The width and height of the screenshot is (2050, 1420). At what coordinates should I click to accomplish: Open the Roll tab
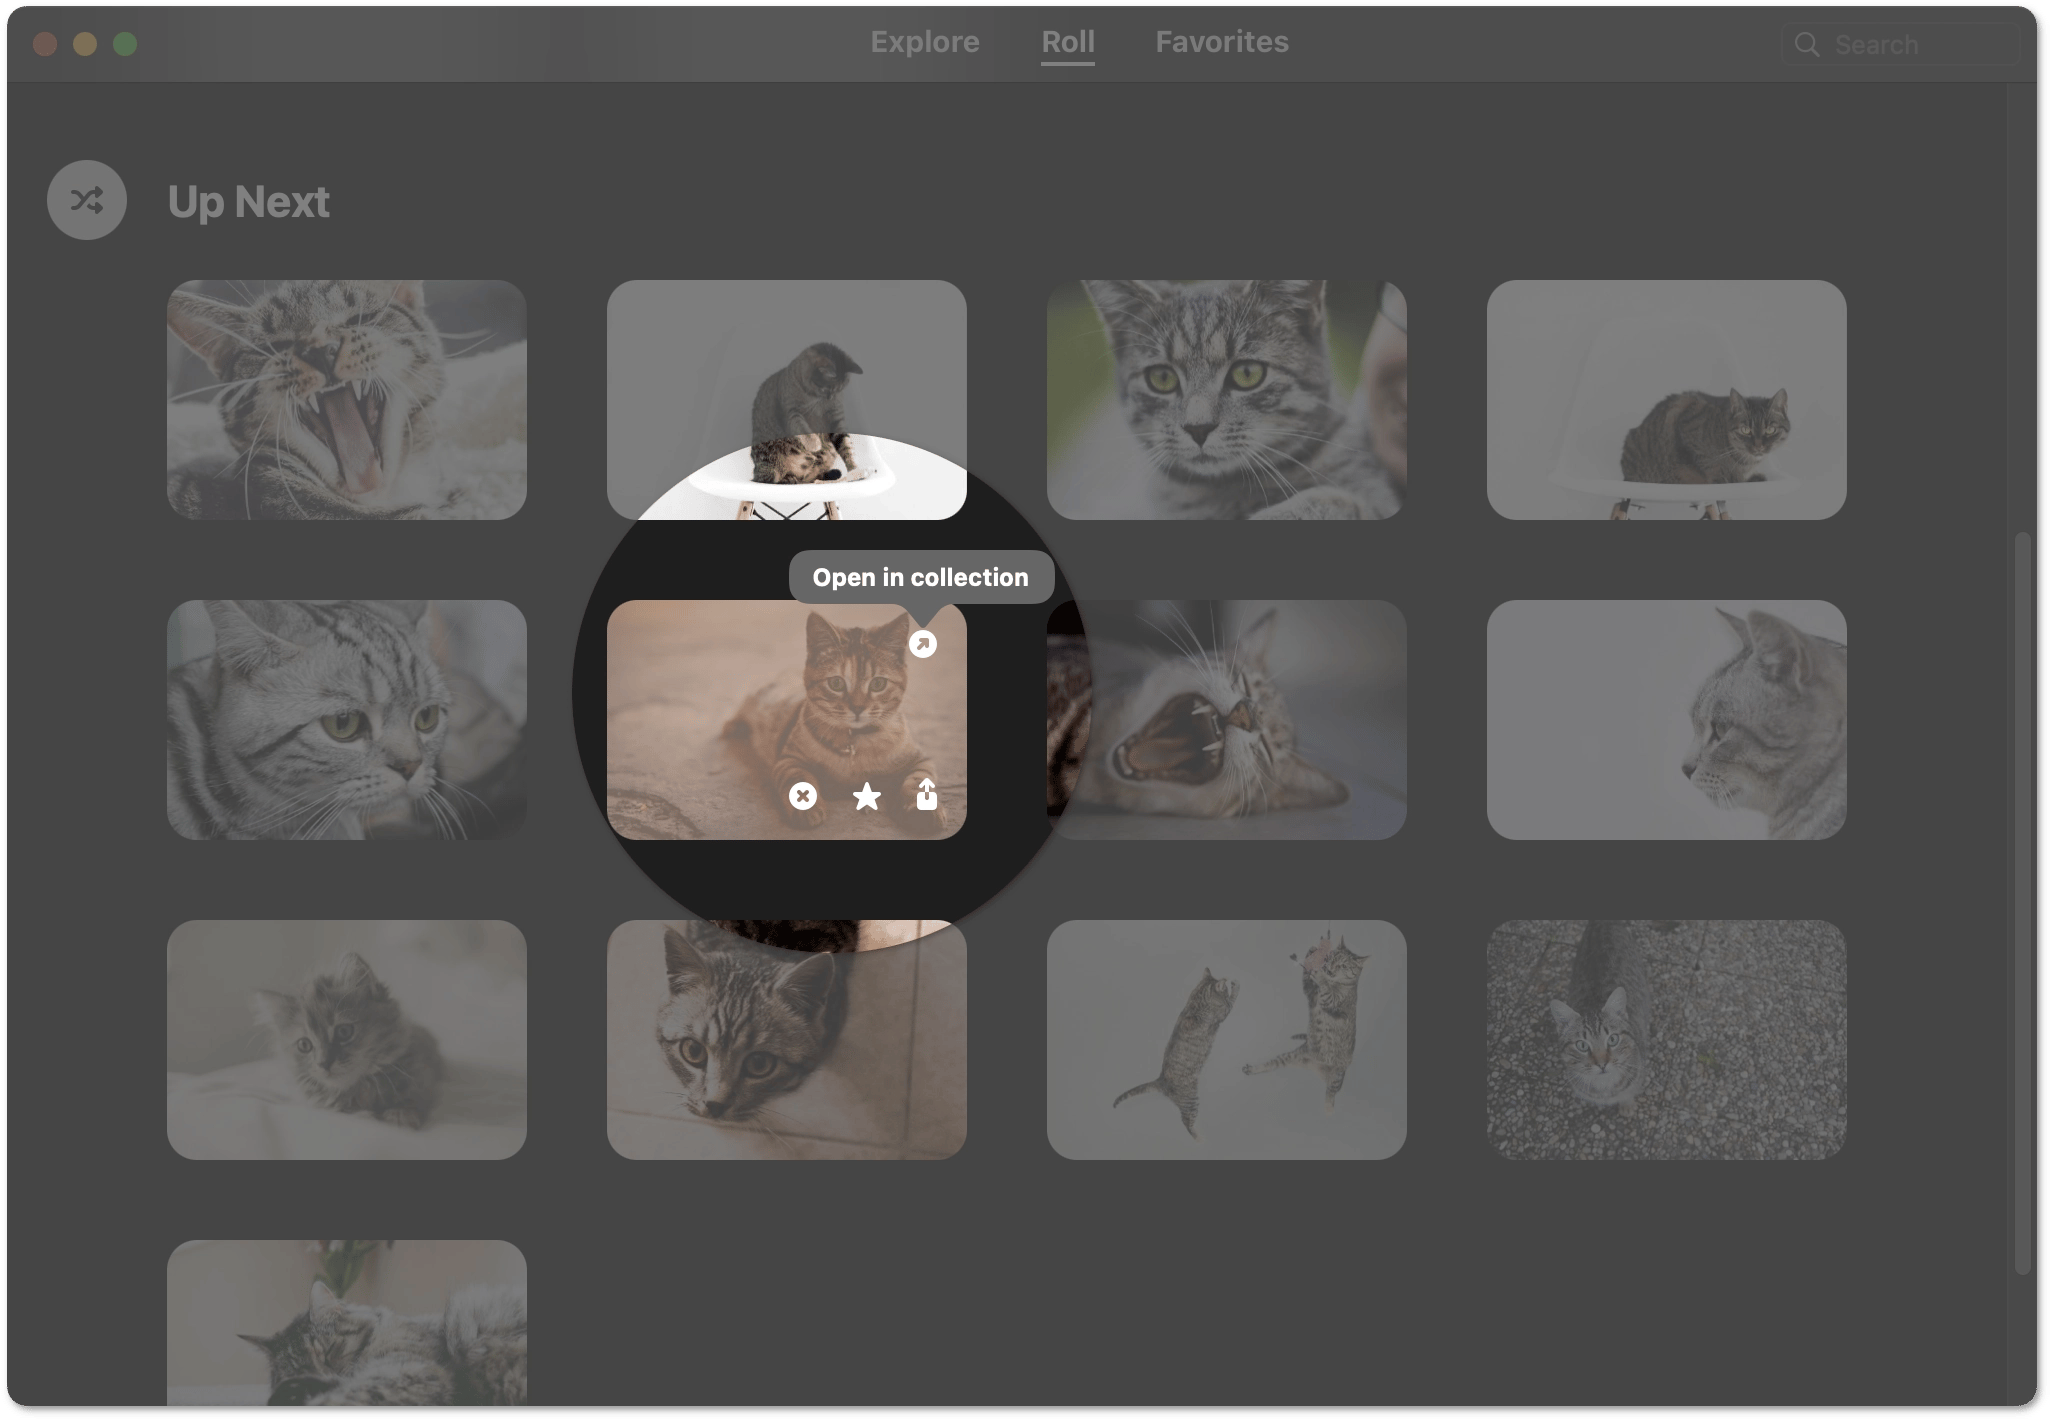point(1067,42)
